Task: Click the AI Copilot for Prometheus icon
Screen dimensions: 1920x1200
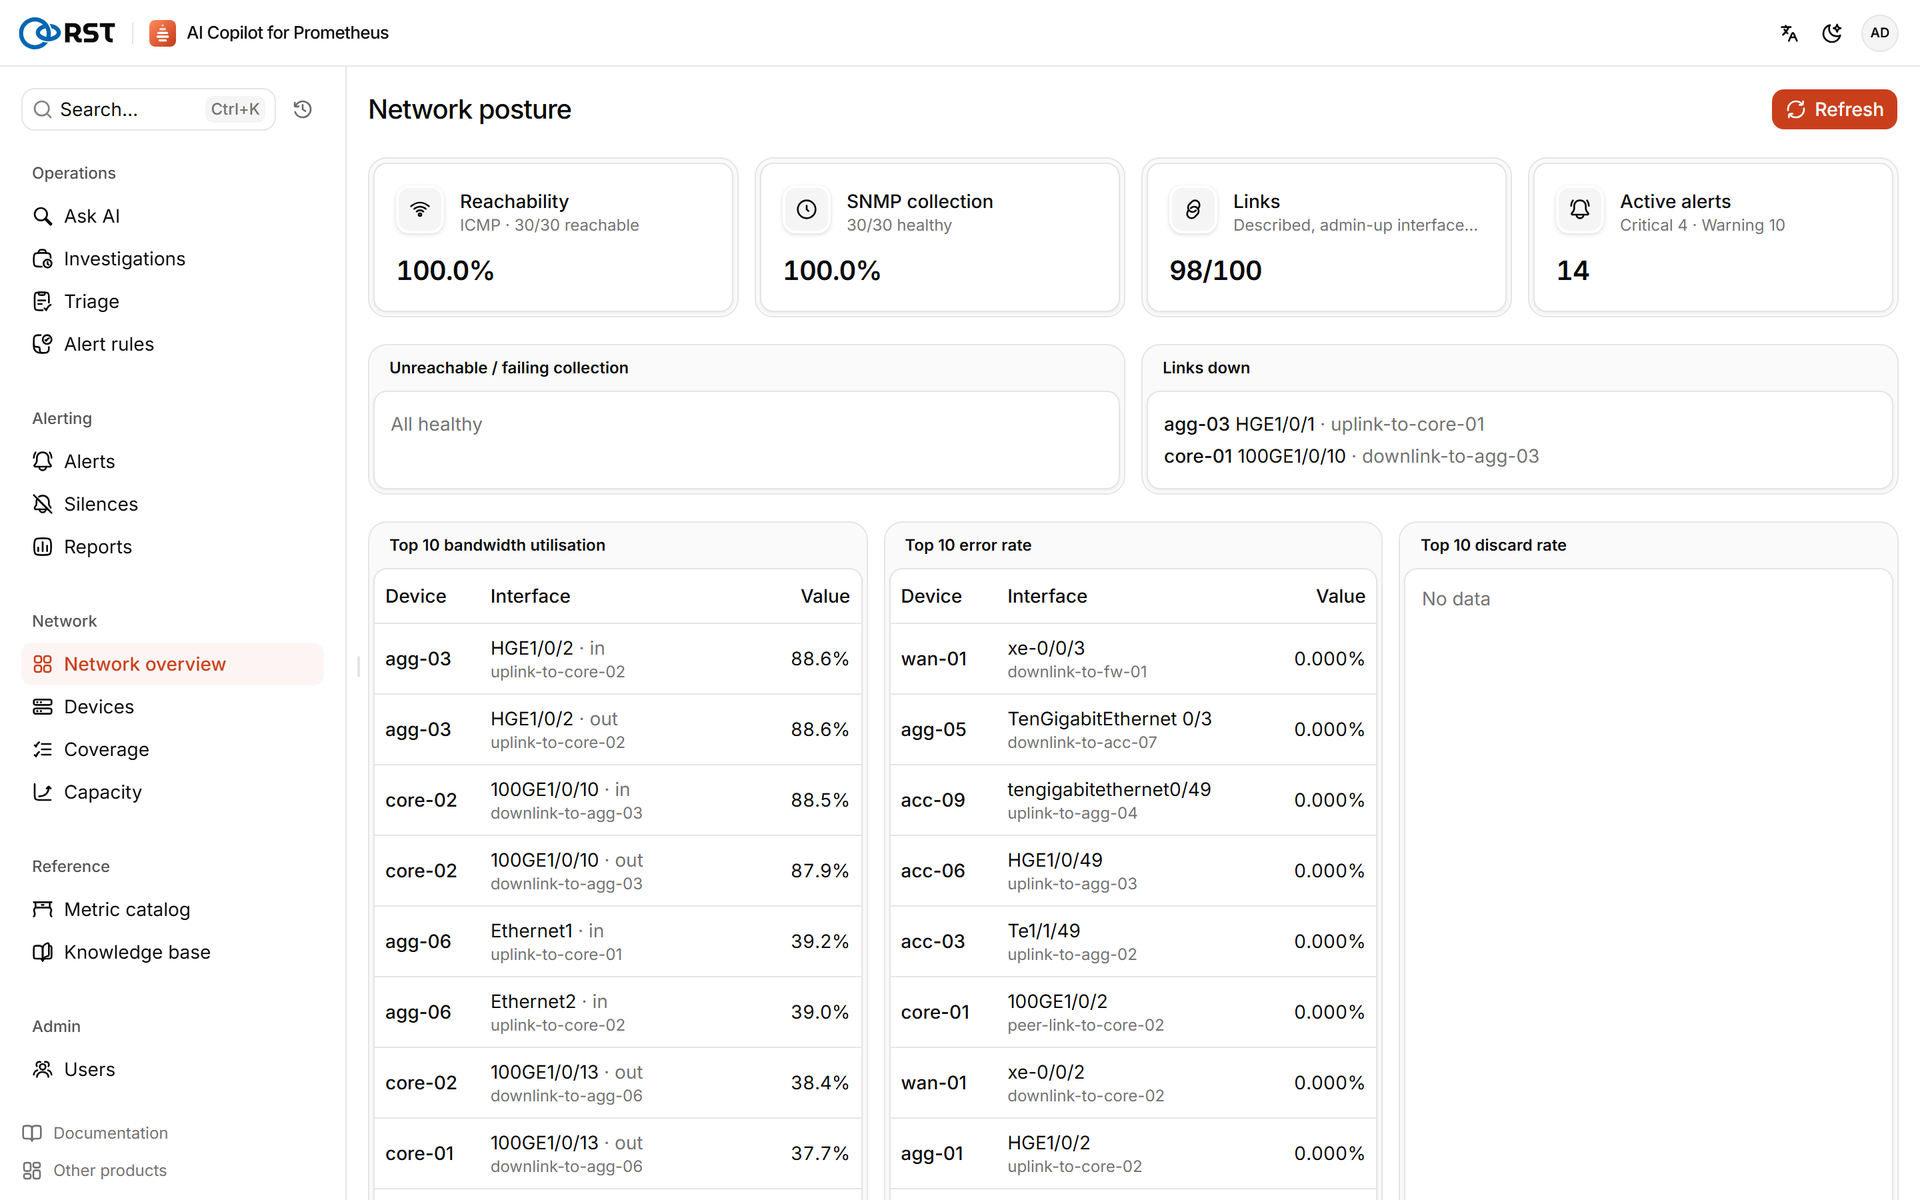Action: [x=162, y=33]
